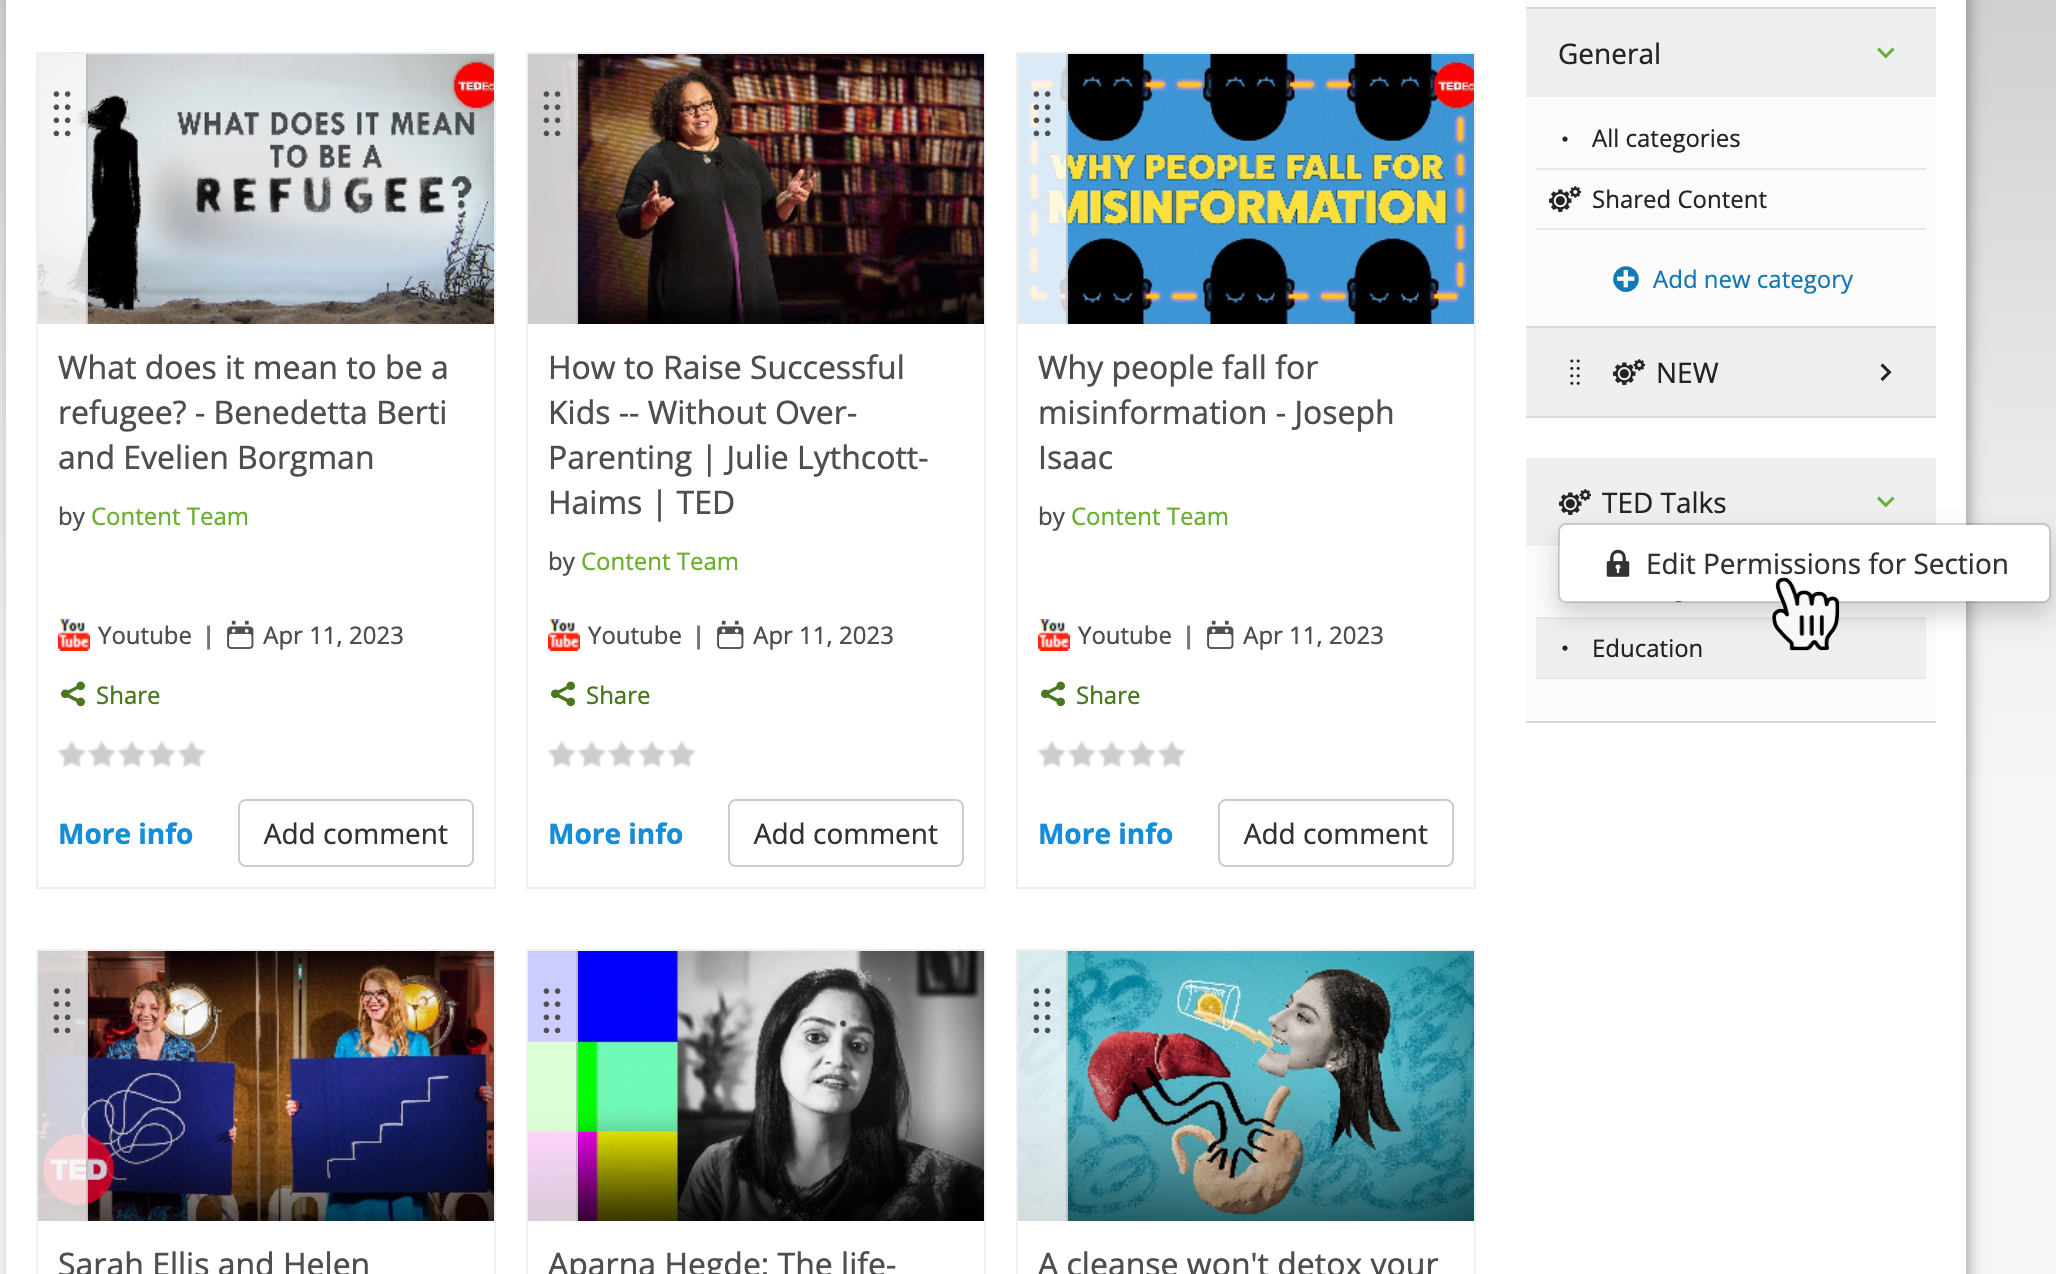Viewport: 2056px width, 1274px height.
Task: Grab drag handle on misinformation video card
Action: coord(1042,113)
